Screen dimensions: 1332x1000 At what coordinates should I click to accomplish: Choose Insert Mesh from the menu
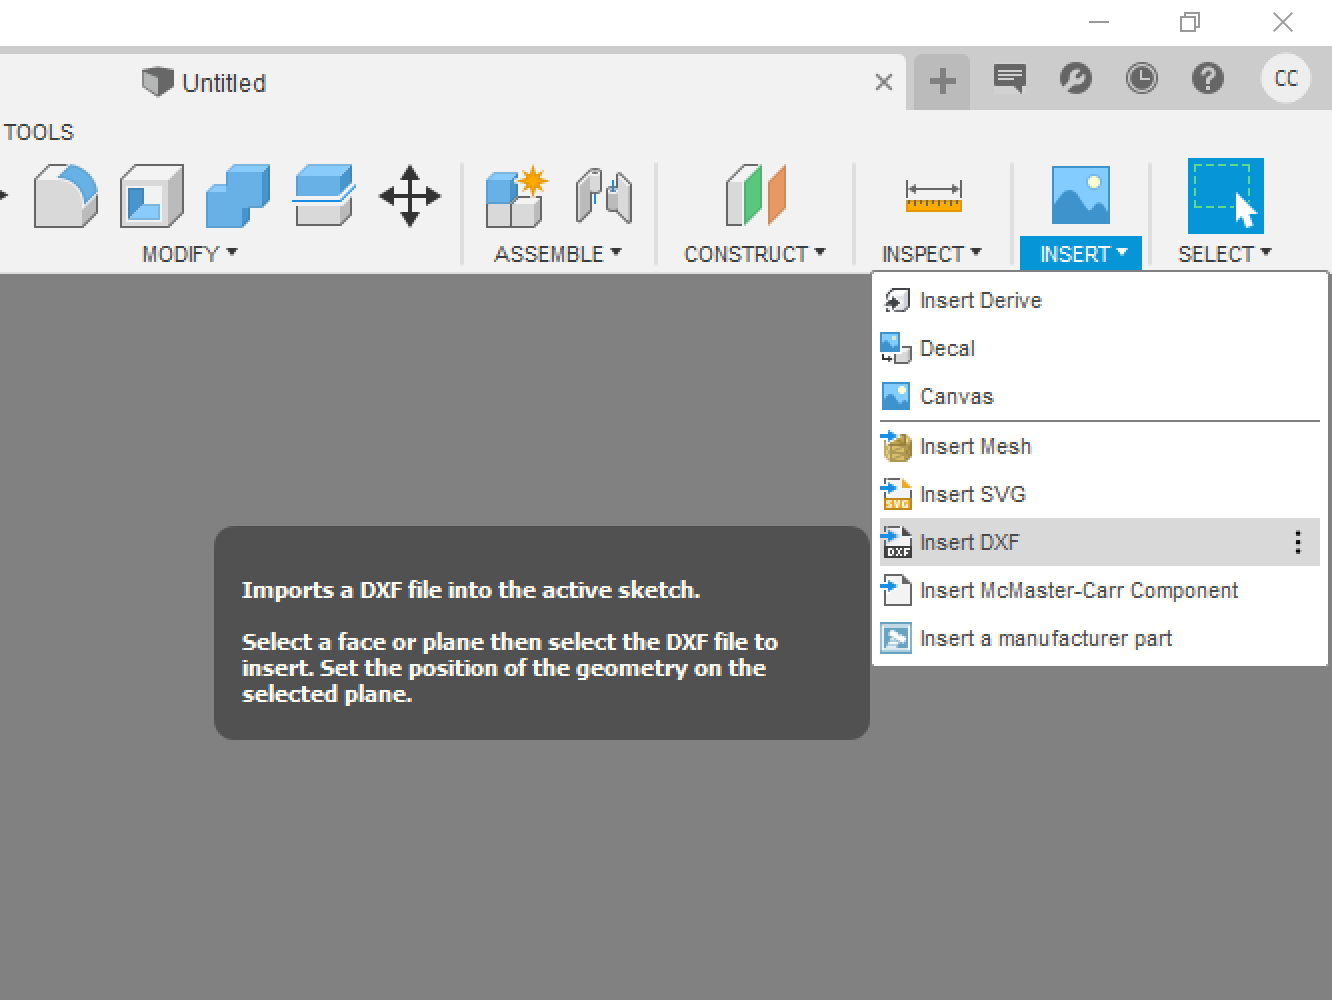1100,446
